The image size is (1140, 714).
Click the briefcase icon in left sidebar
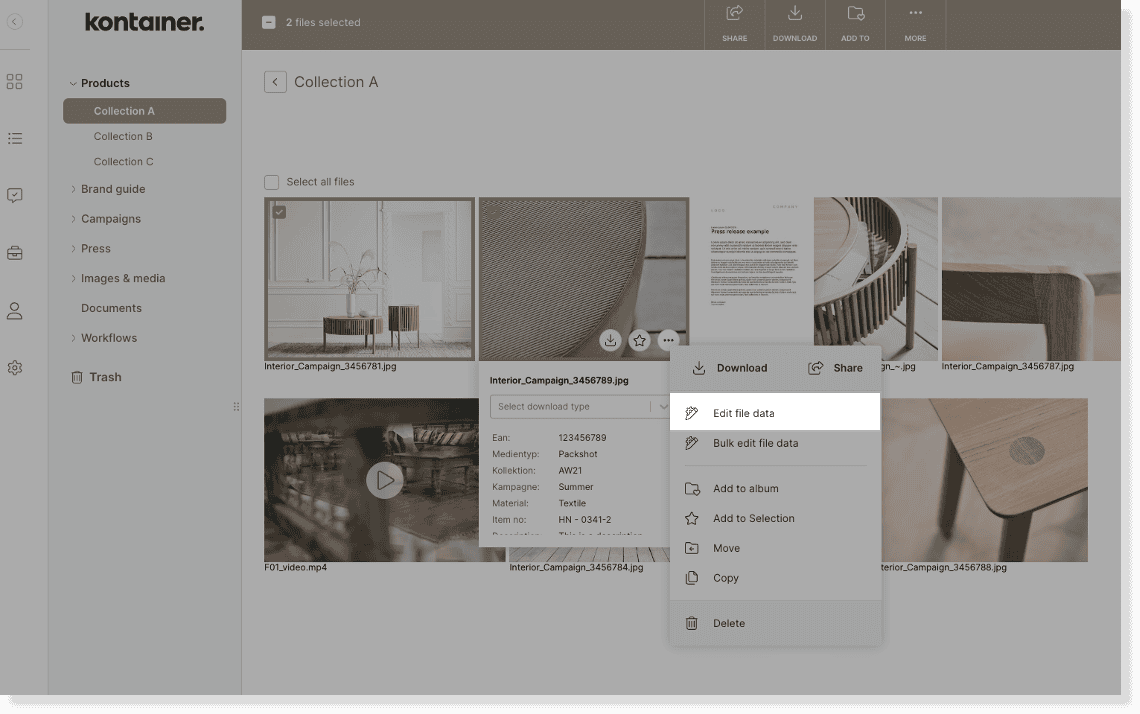(15, 253)
